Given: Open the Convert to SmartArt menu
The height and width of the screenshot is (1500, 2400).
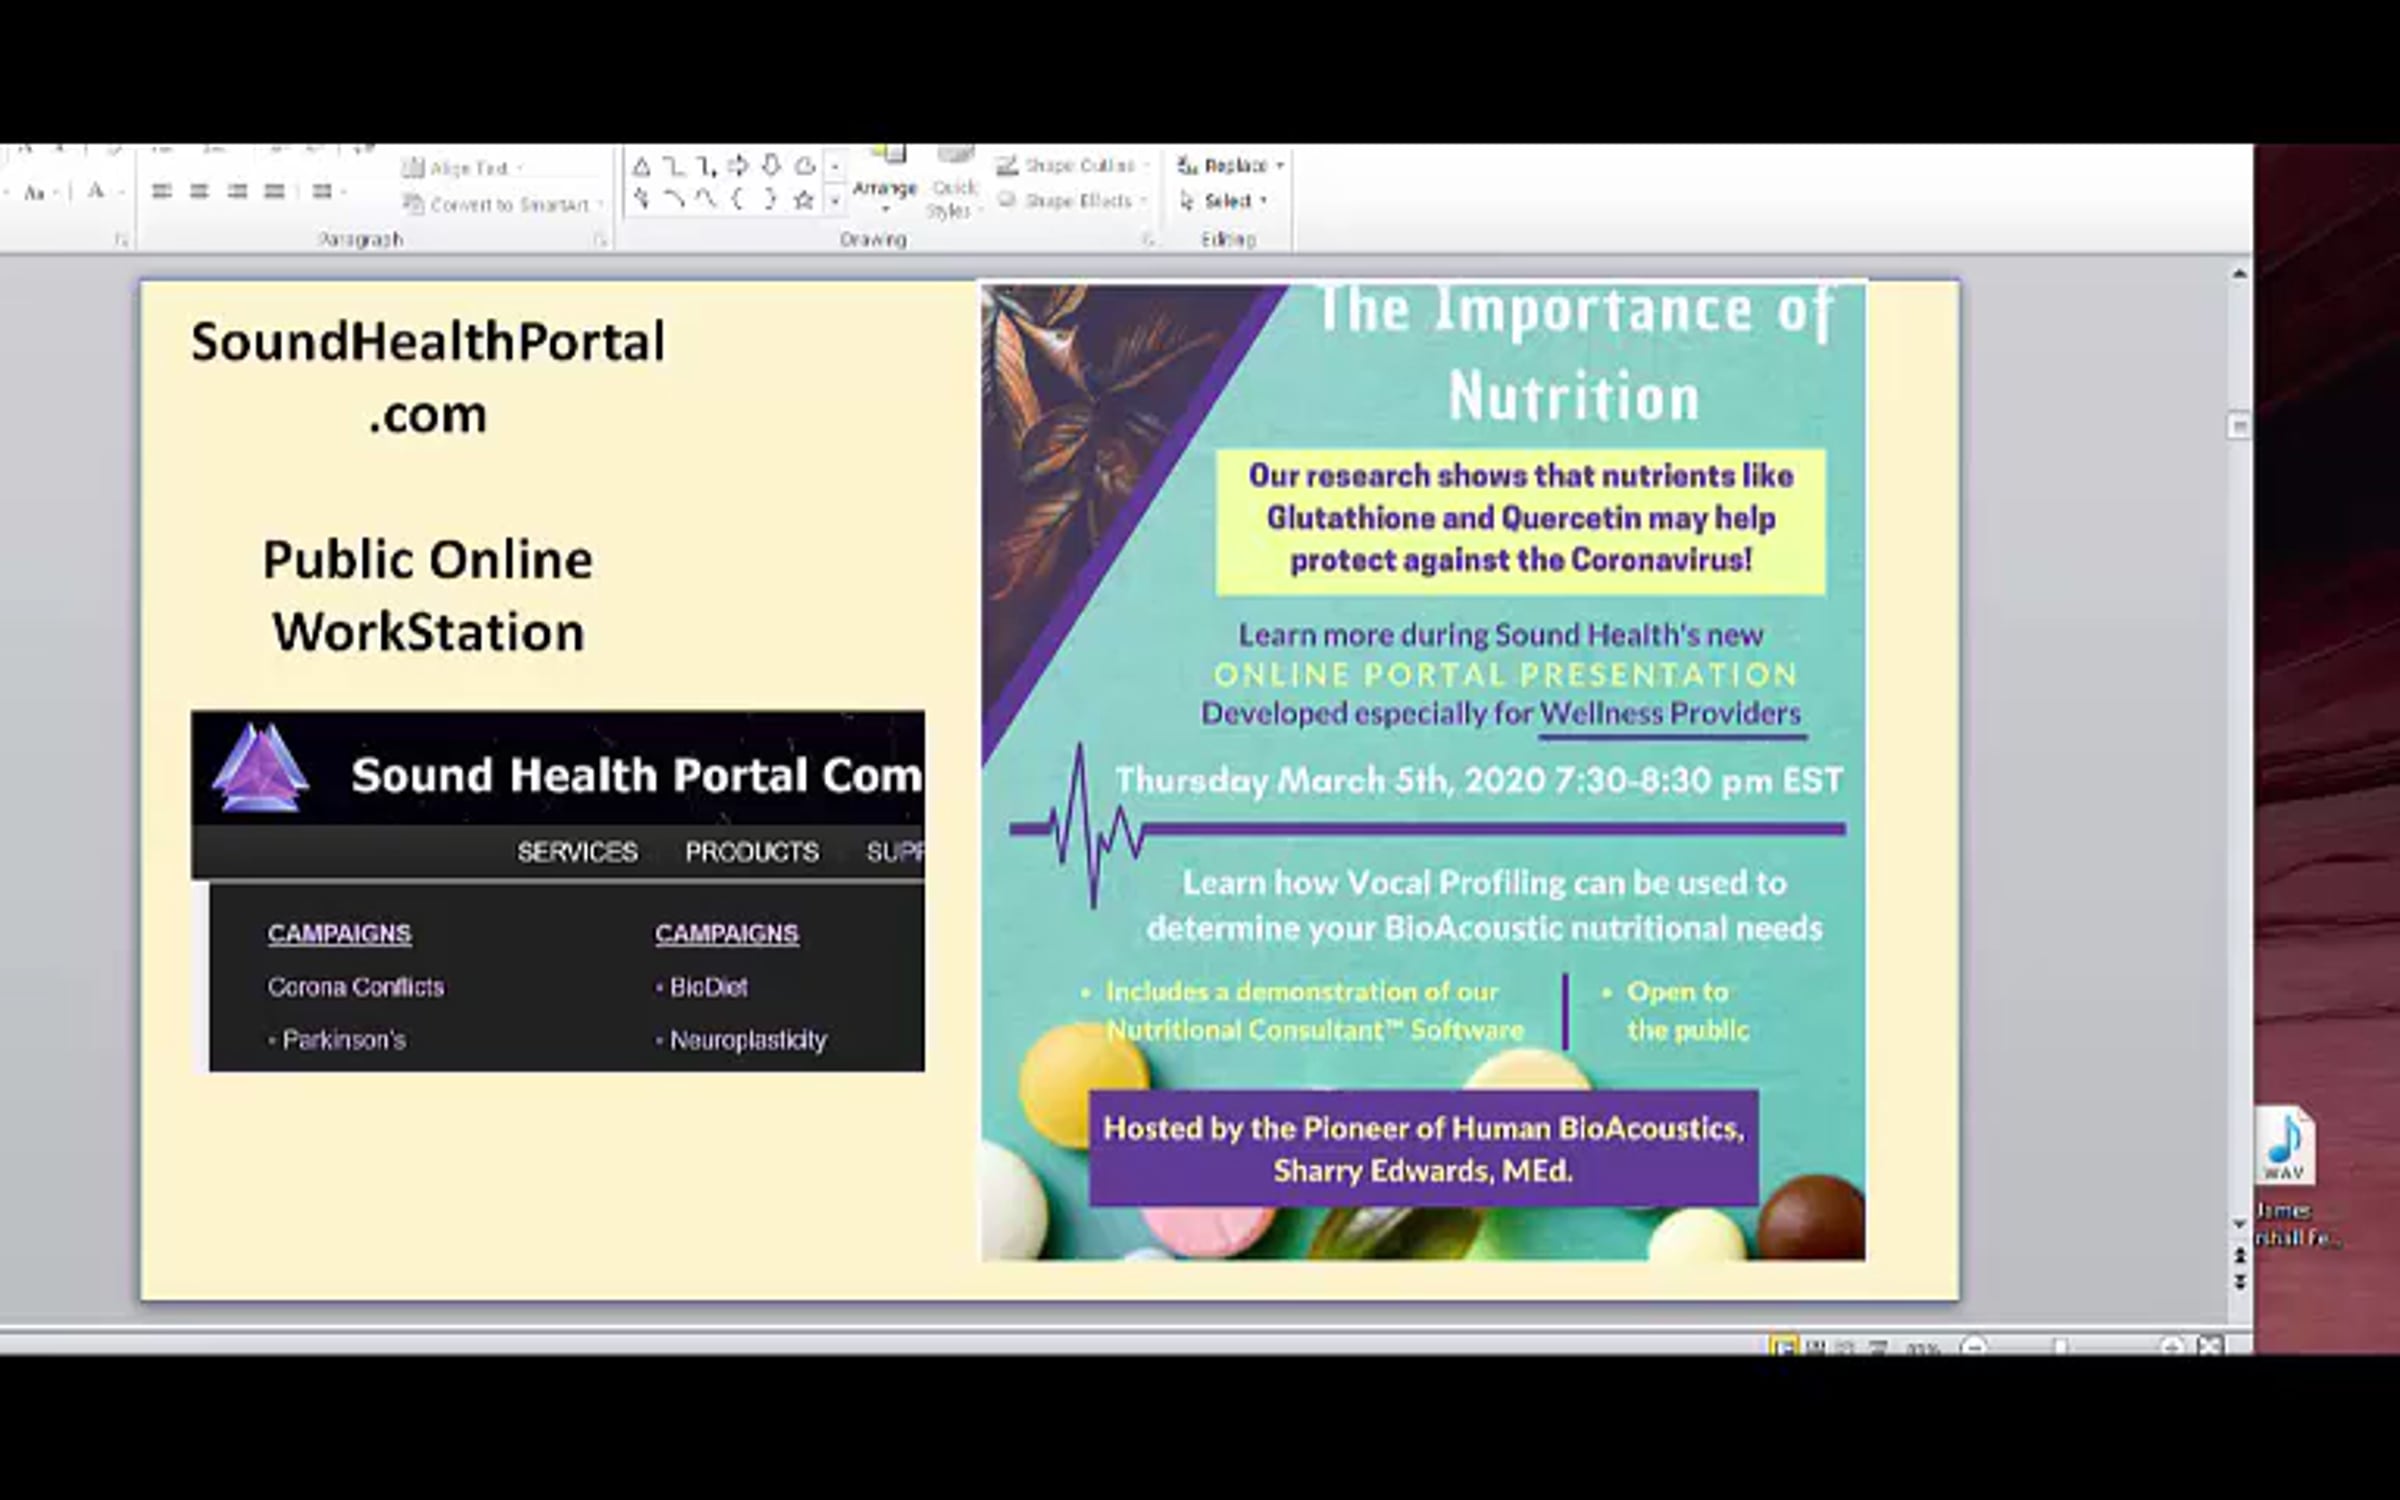Looking at the screenshot, I should pos(504,205).
